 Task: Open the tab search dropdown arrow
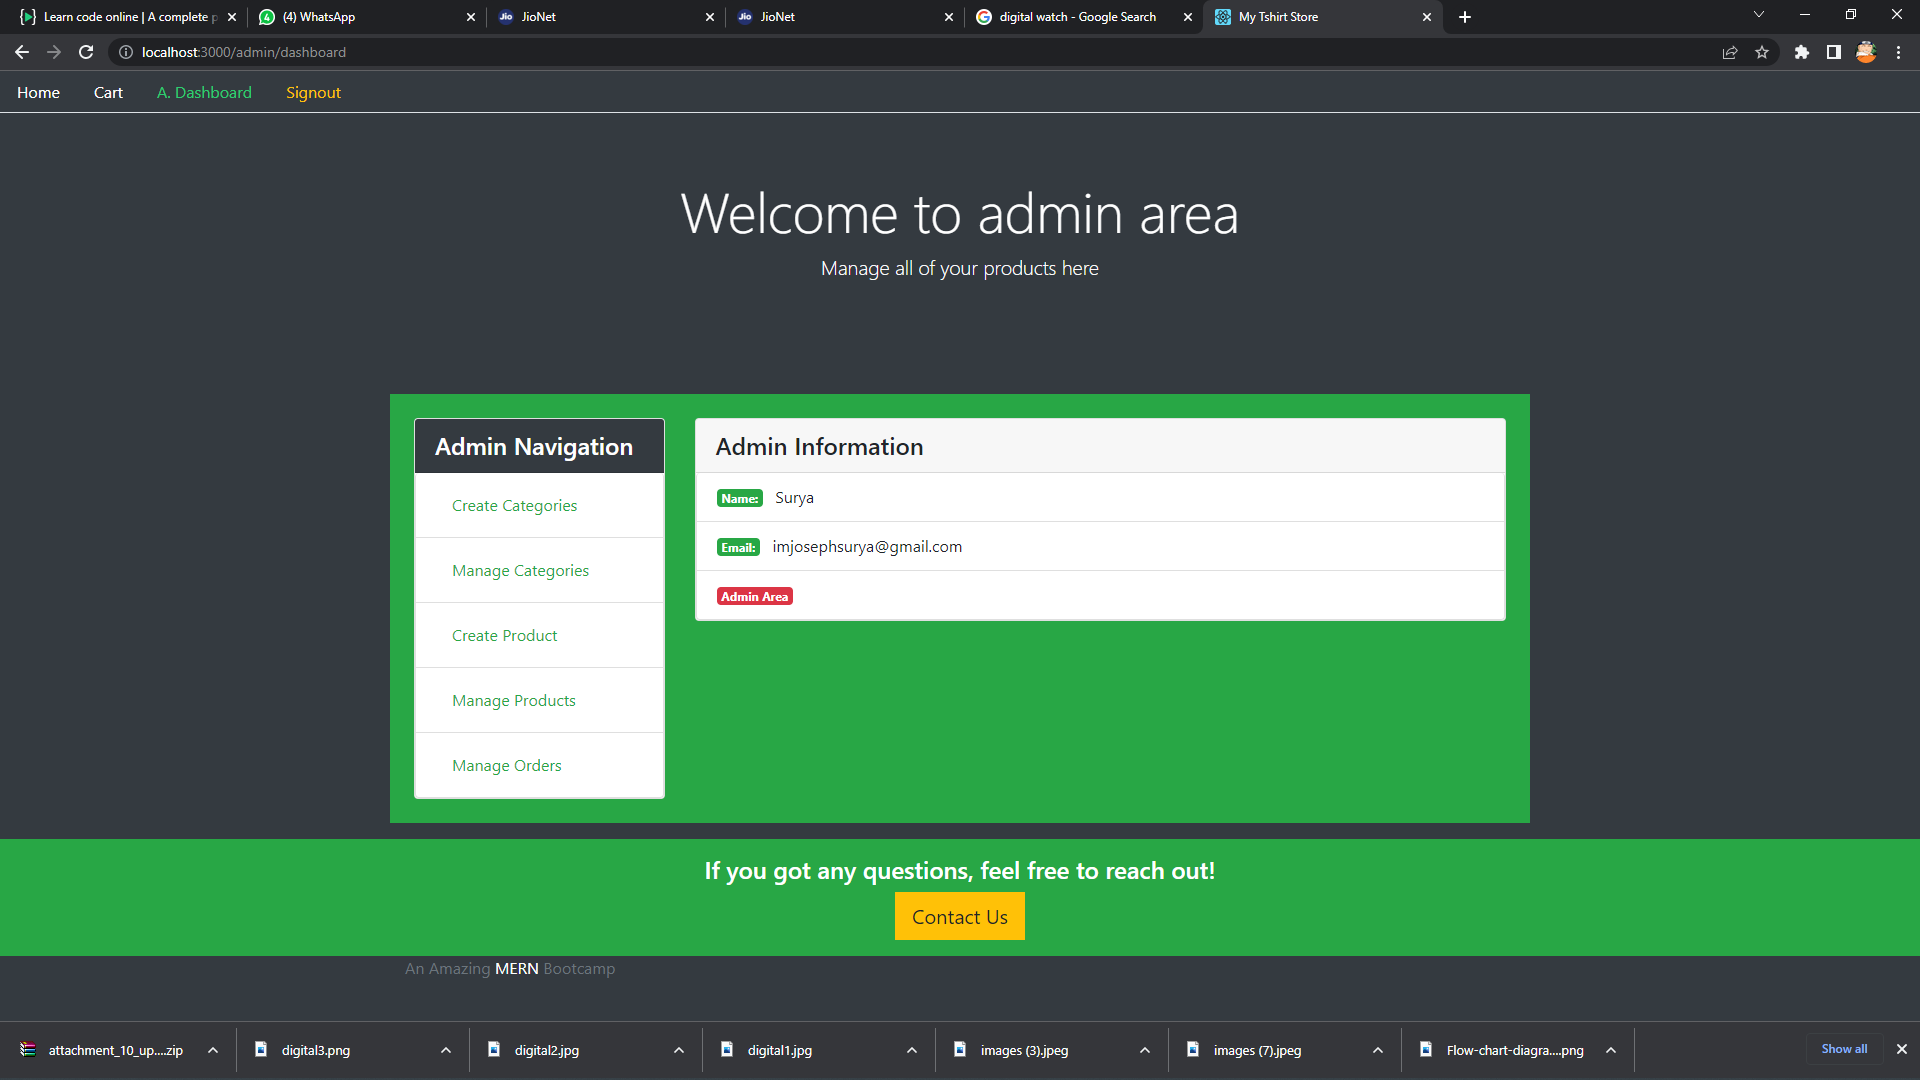[x=1758, y=15]
